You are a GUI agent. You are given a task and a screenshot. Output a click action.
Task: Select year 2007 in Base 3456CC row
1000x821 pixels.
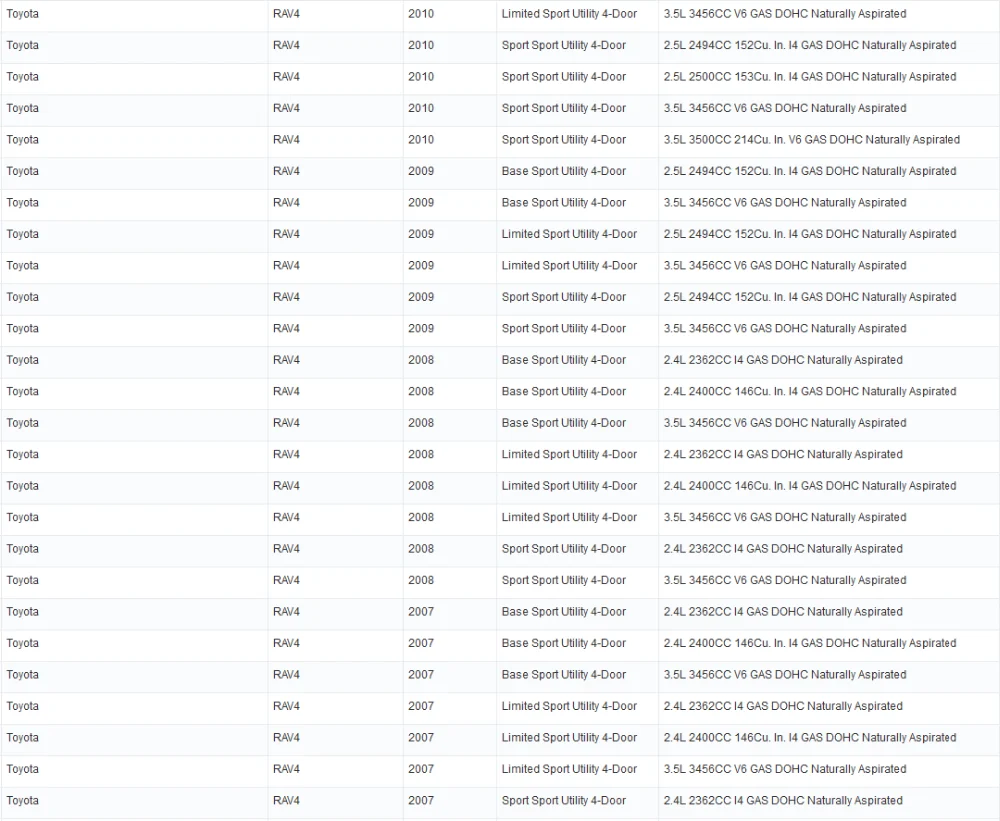click(x=421, y=675)
